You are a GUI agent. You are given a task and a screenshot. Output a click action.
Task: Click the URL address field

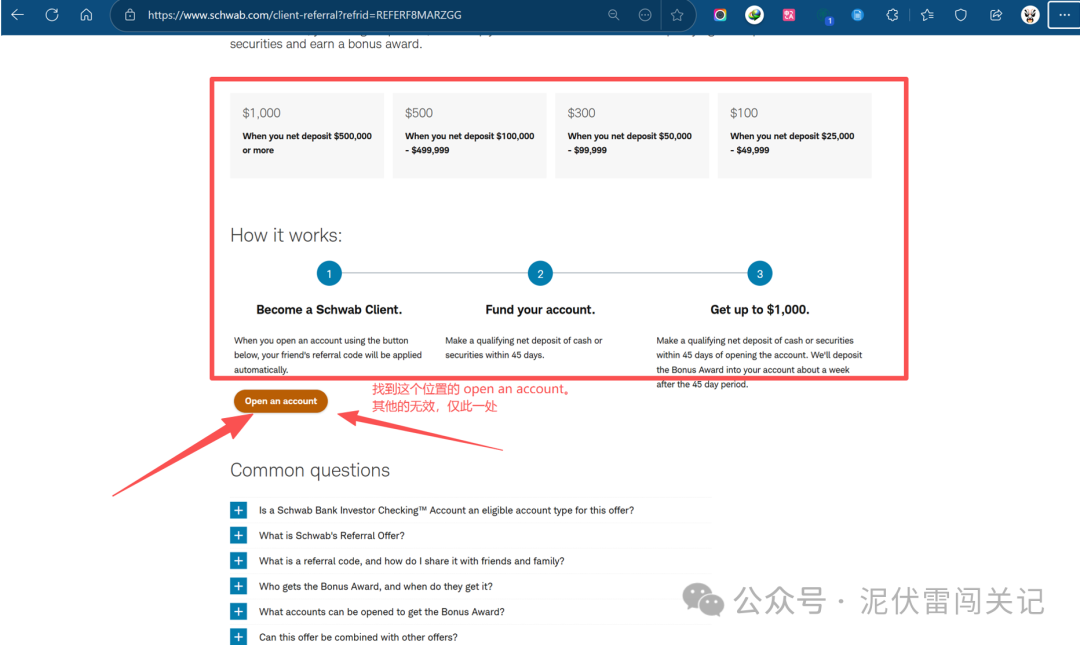point(304,14)
